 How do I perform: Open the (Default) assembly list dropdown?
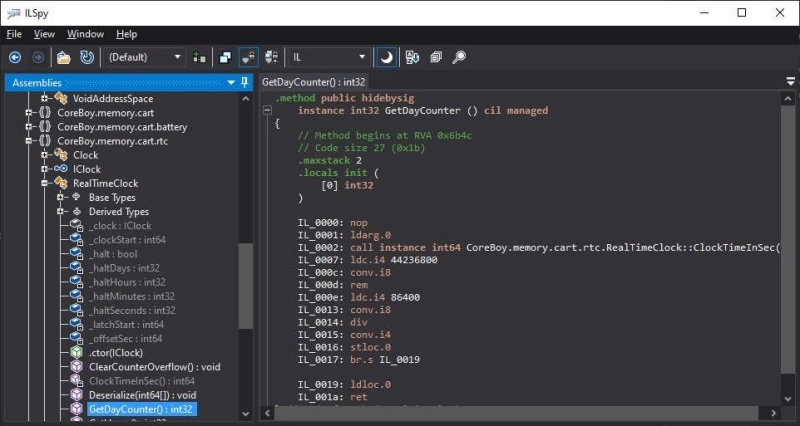click(x=144, y=57)
